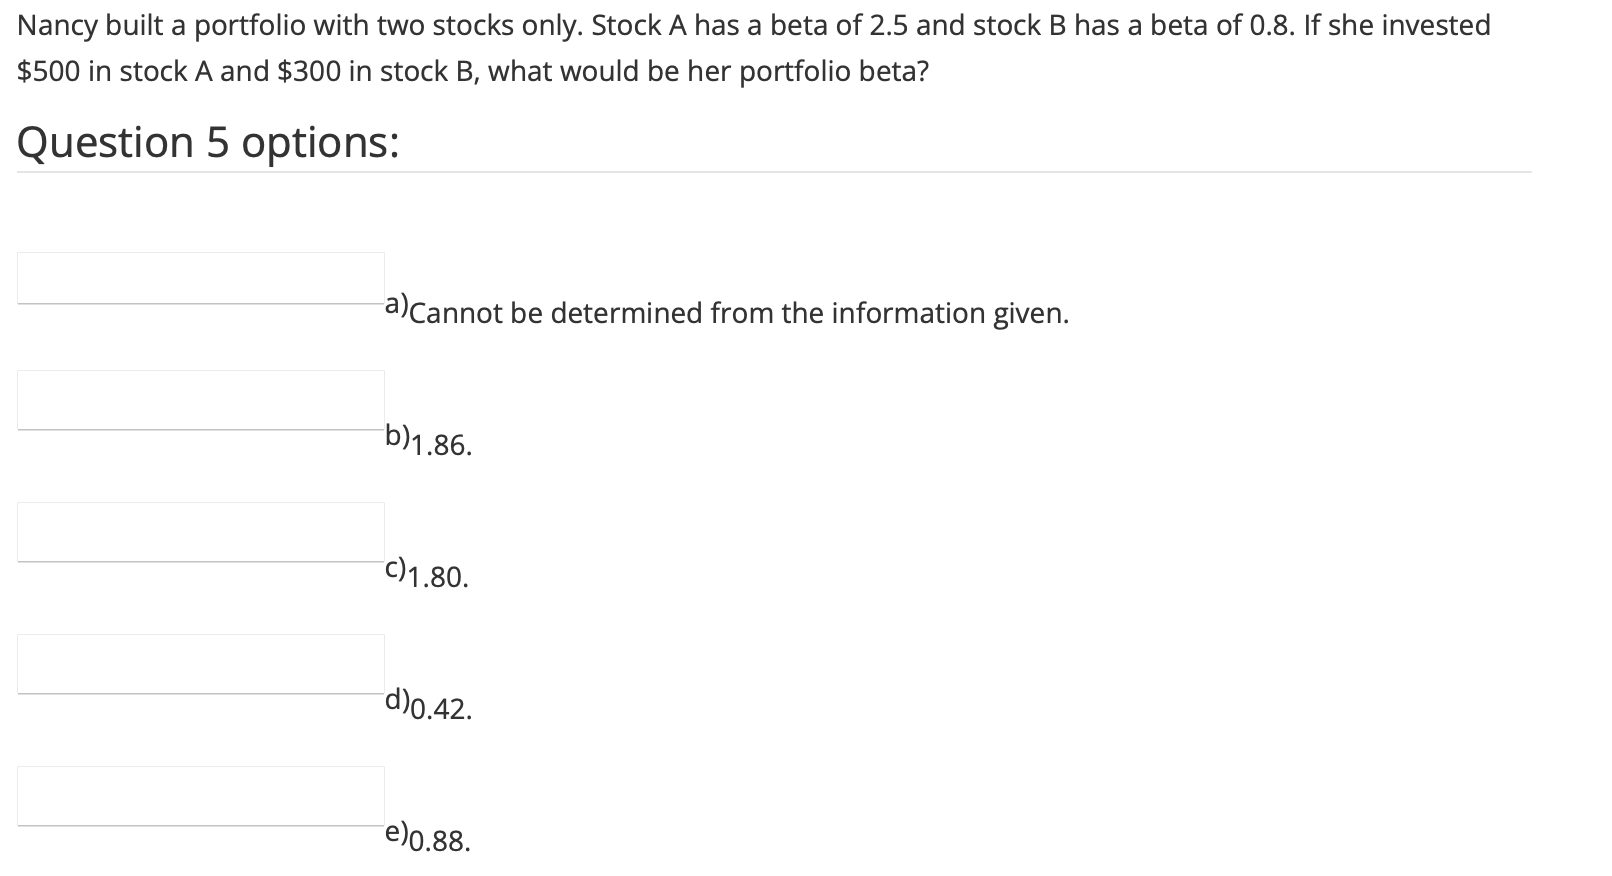Click the text '1.80.' next to option c
Viewport: 1612px width, 876px height.
(x=438, y=576)
